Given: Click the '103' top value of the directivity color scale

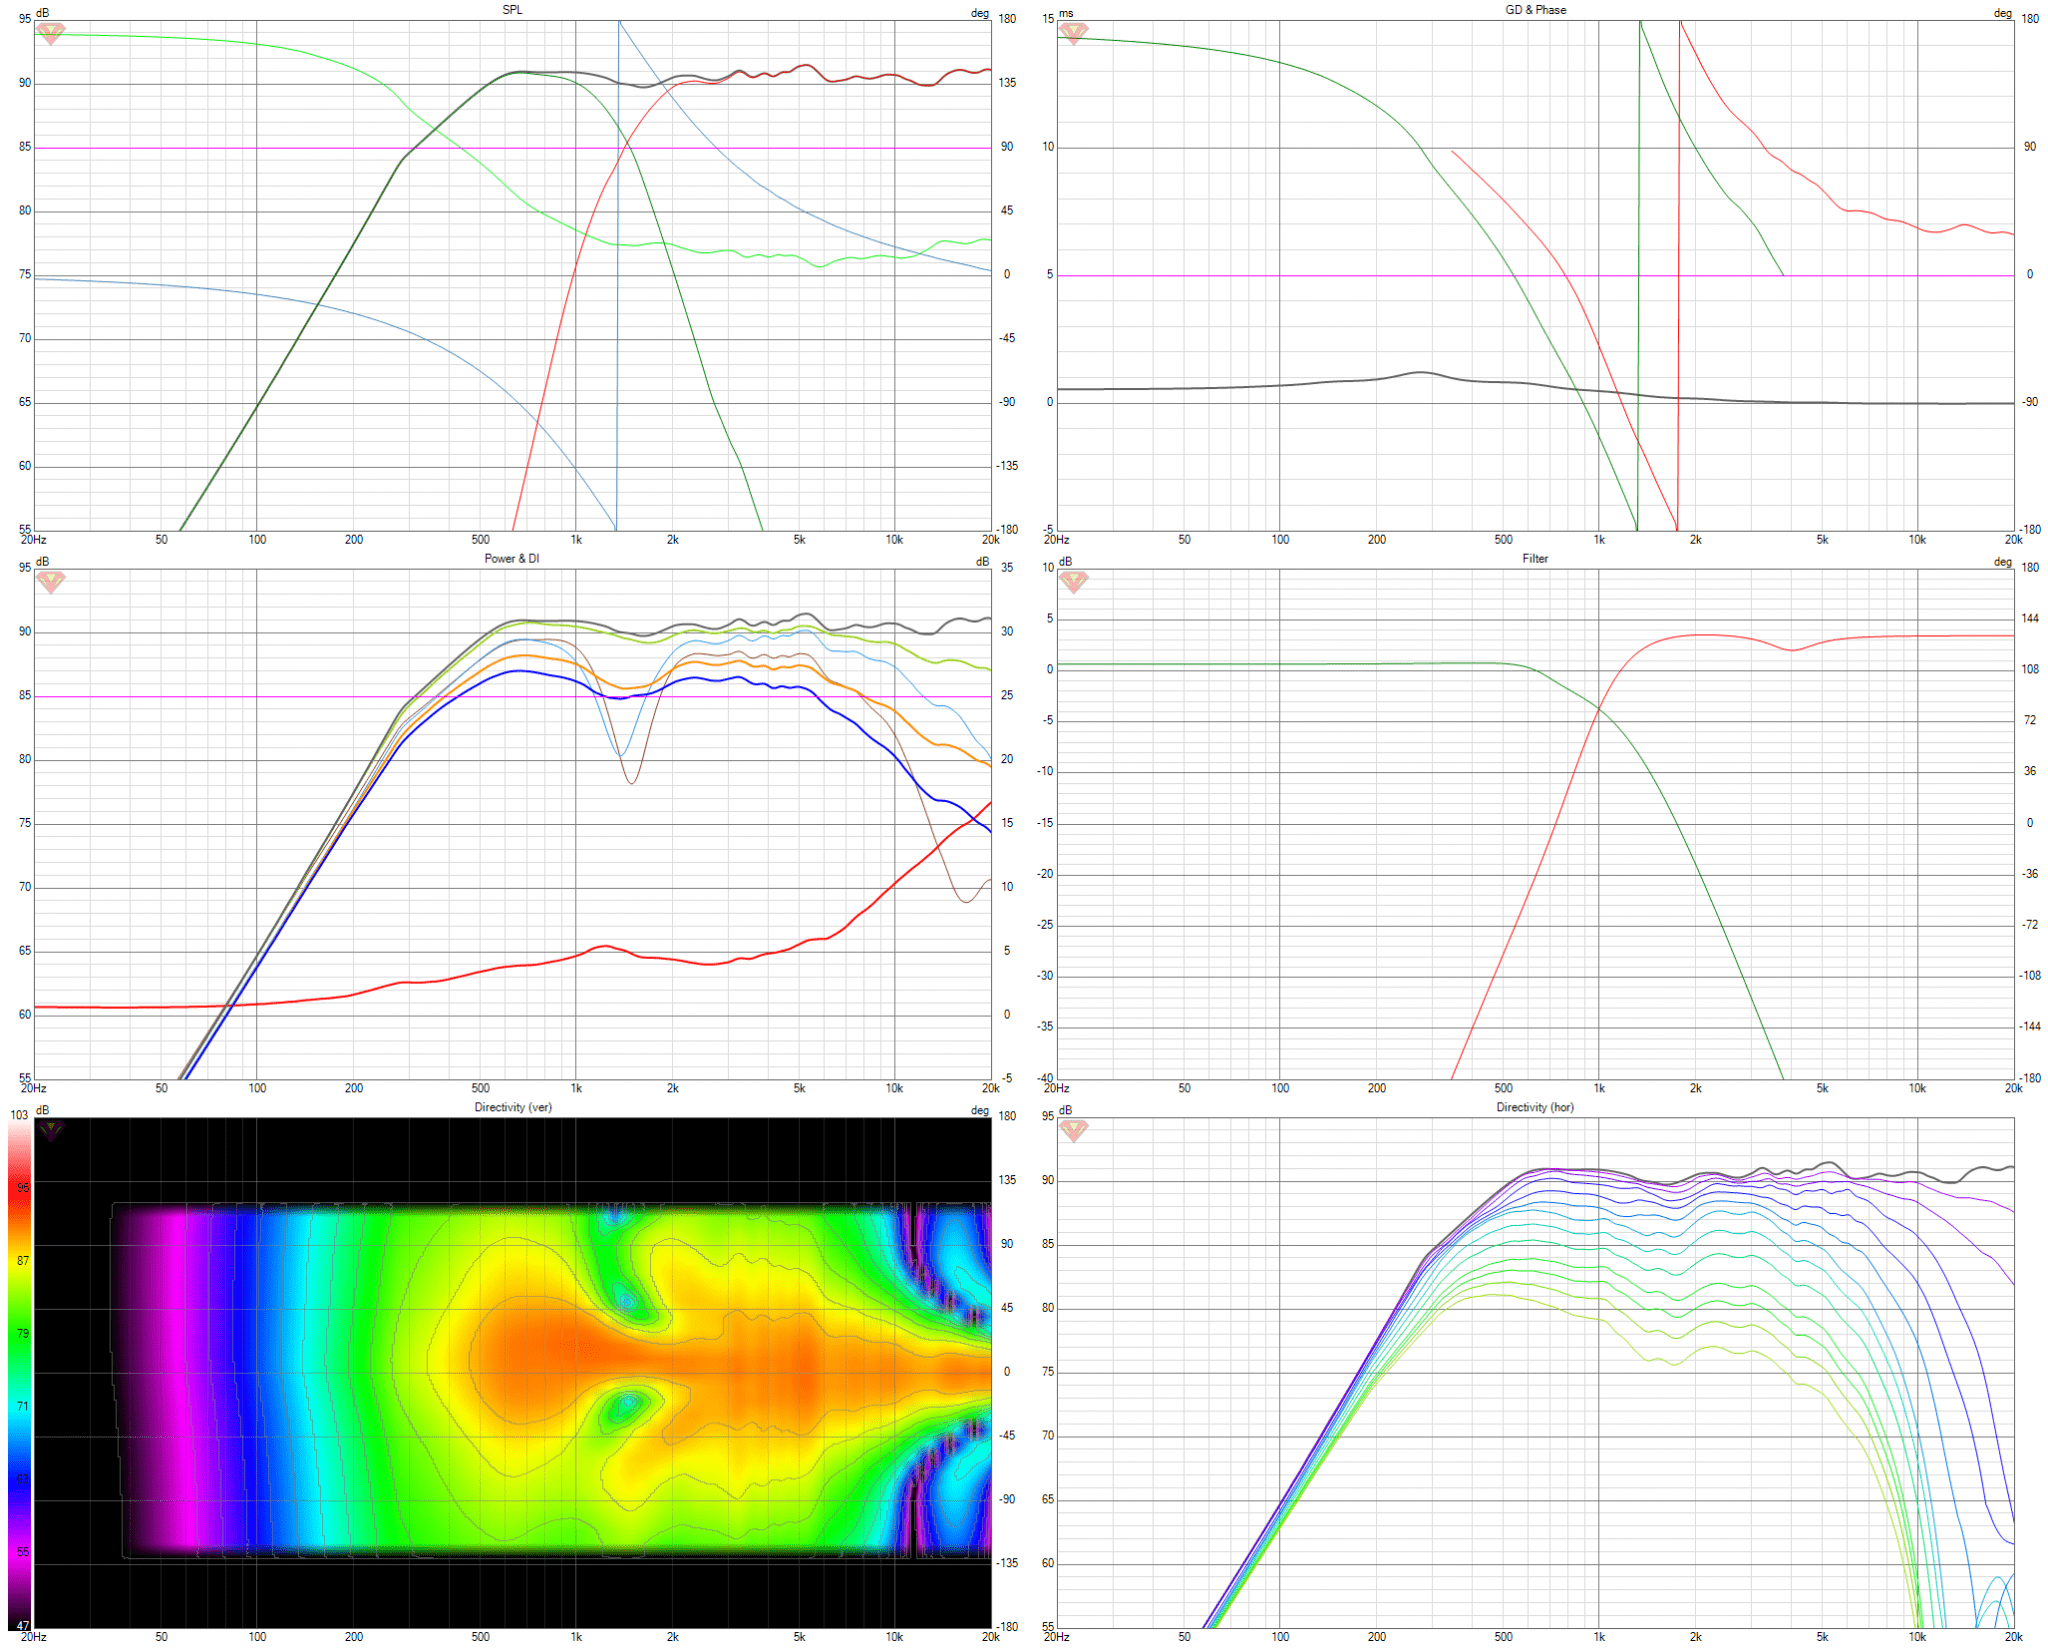Looking at the screenshot, I should pos(19,1115).
